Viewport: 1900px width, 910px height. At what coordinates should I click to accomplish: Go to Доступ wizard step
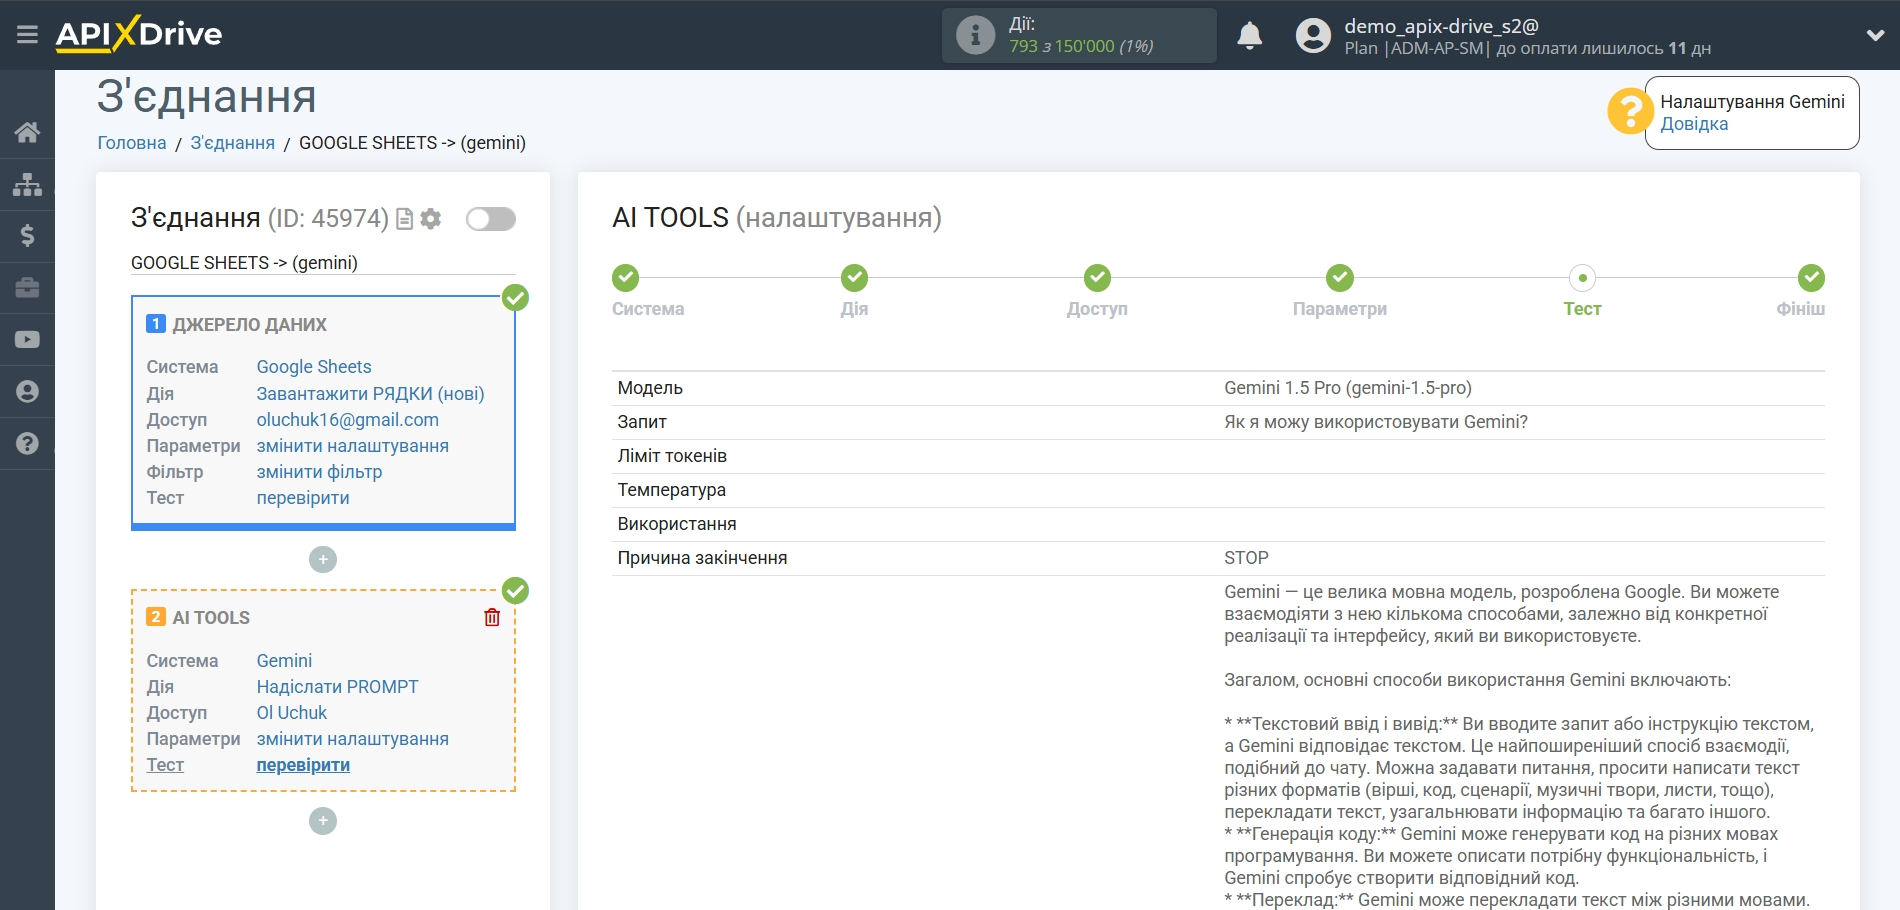1097,278
